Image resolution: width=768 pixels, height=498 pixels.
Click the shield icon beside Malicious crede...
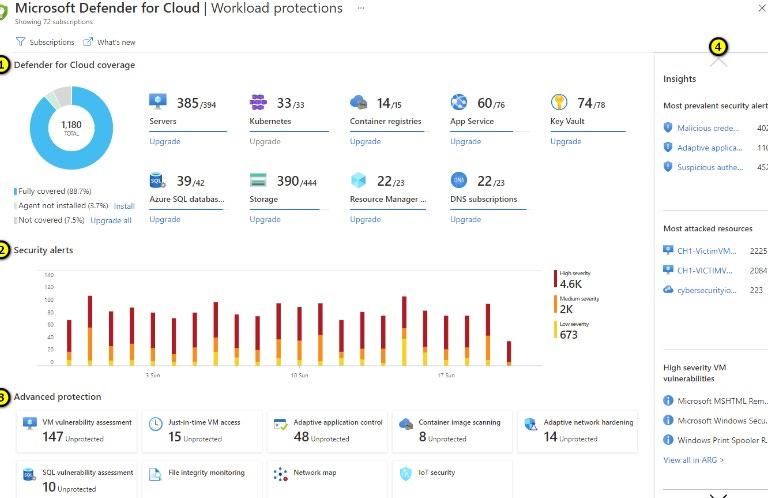(x=668, y=128)
